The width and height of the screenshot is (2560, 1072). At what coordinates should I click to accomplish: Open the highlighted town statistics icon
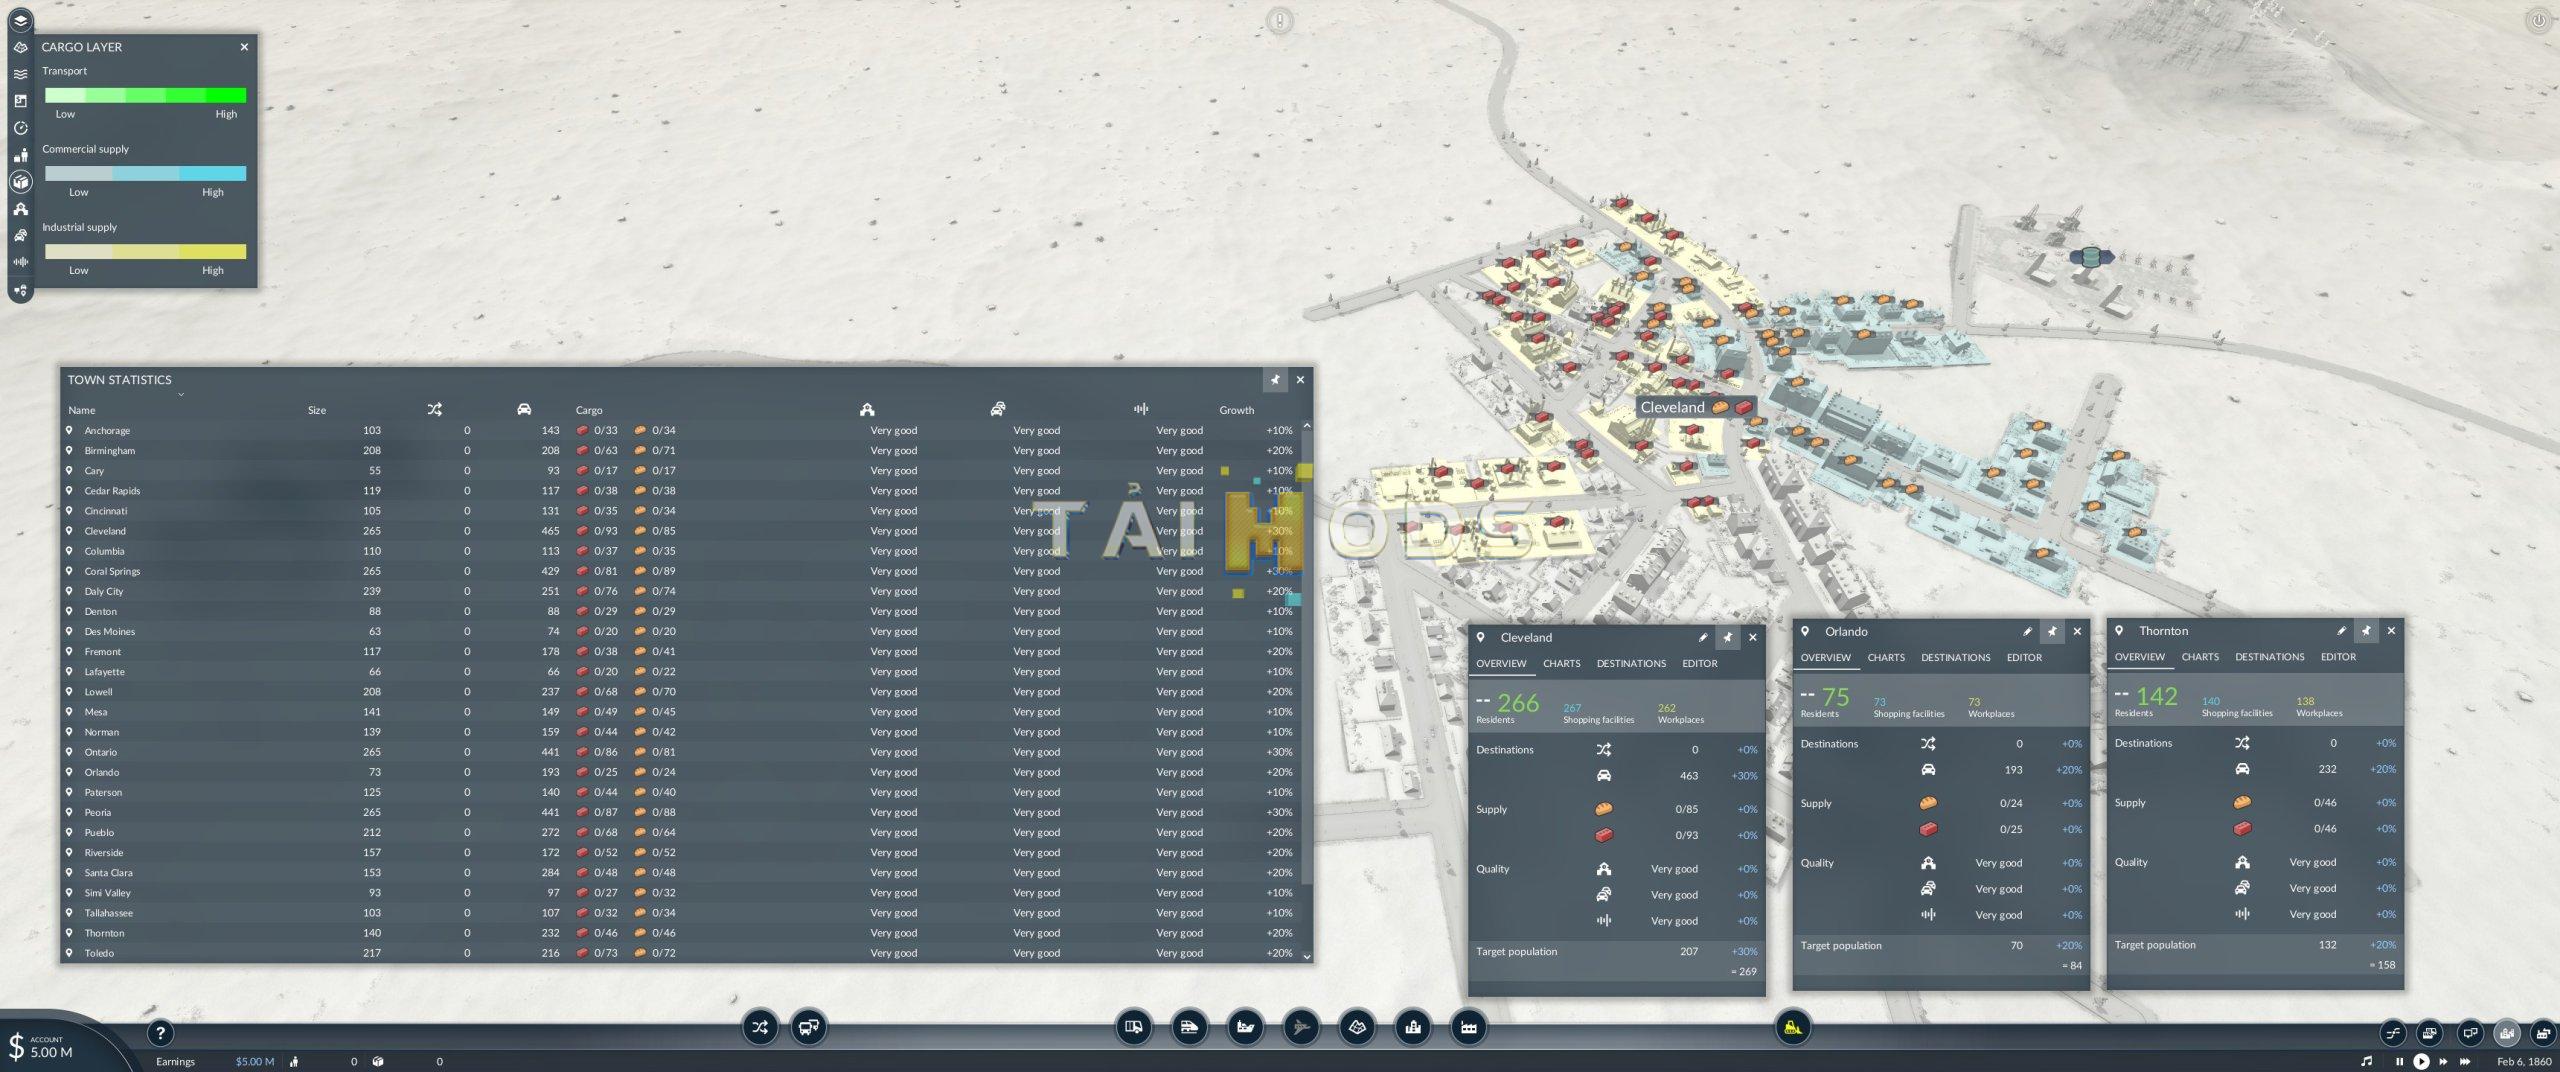pos(2507,1033)
